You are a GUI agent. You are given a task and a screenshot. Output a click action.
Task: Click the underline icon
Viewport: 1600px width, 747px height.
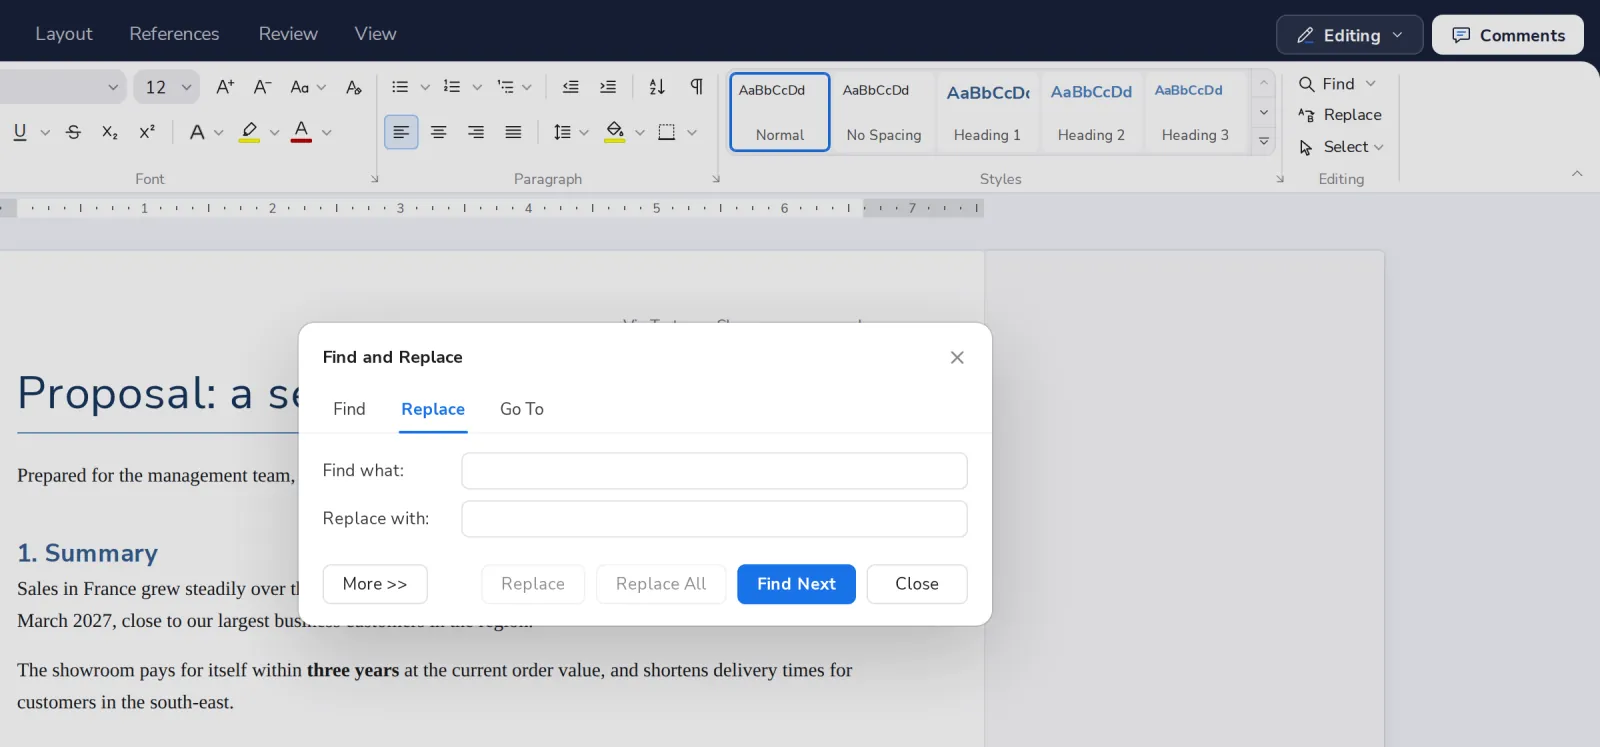(x=20, y=132)
